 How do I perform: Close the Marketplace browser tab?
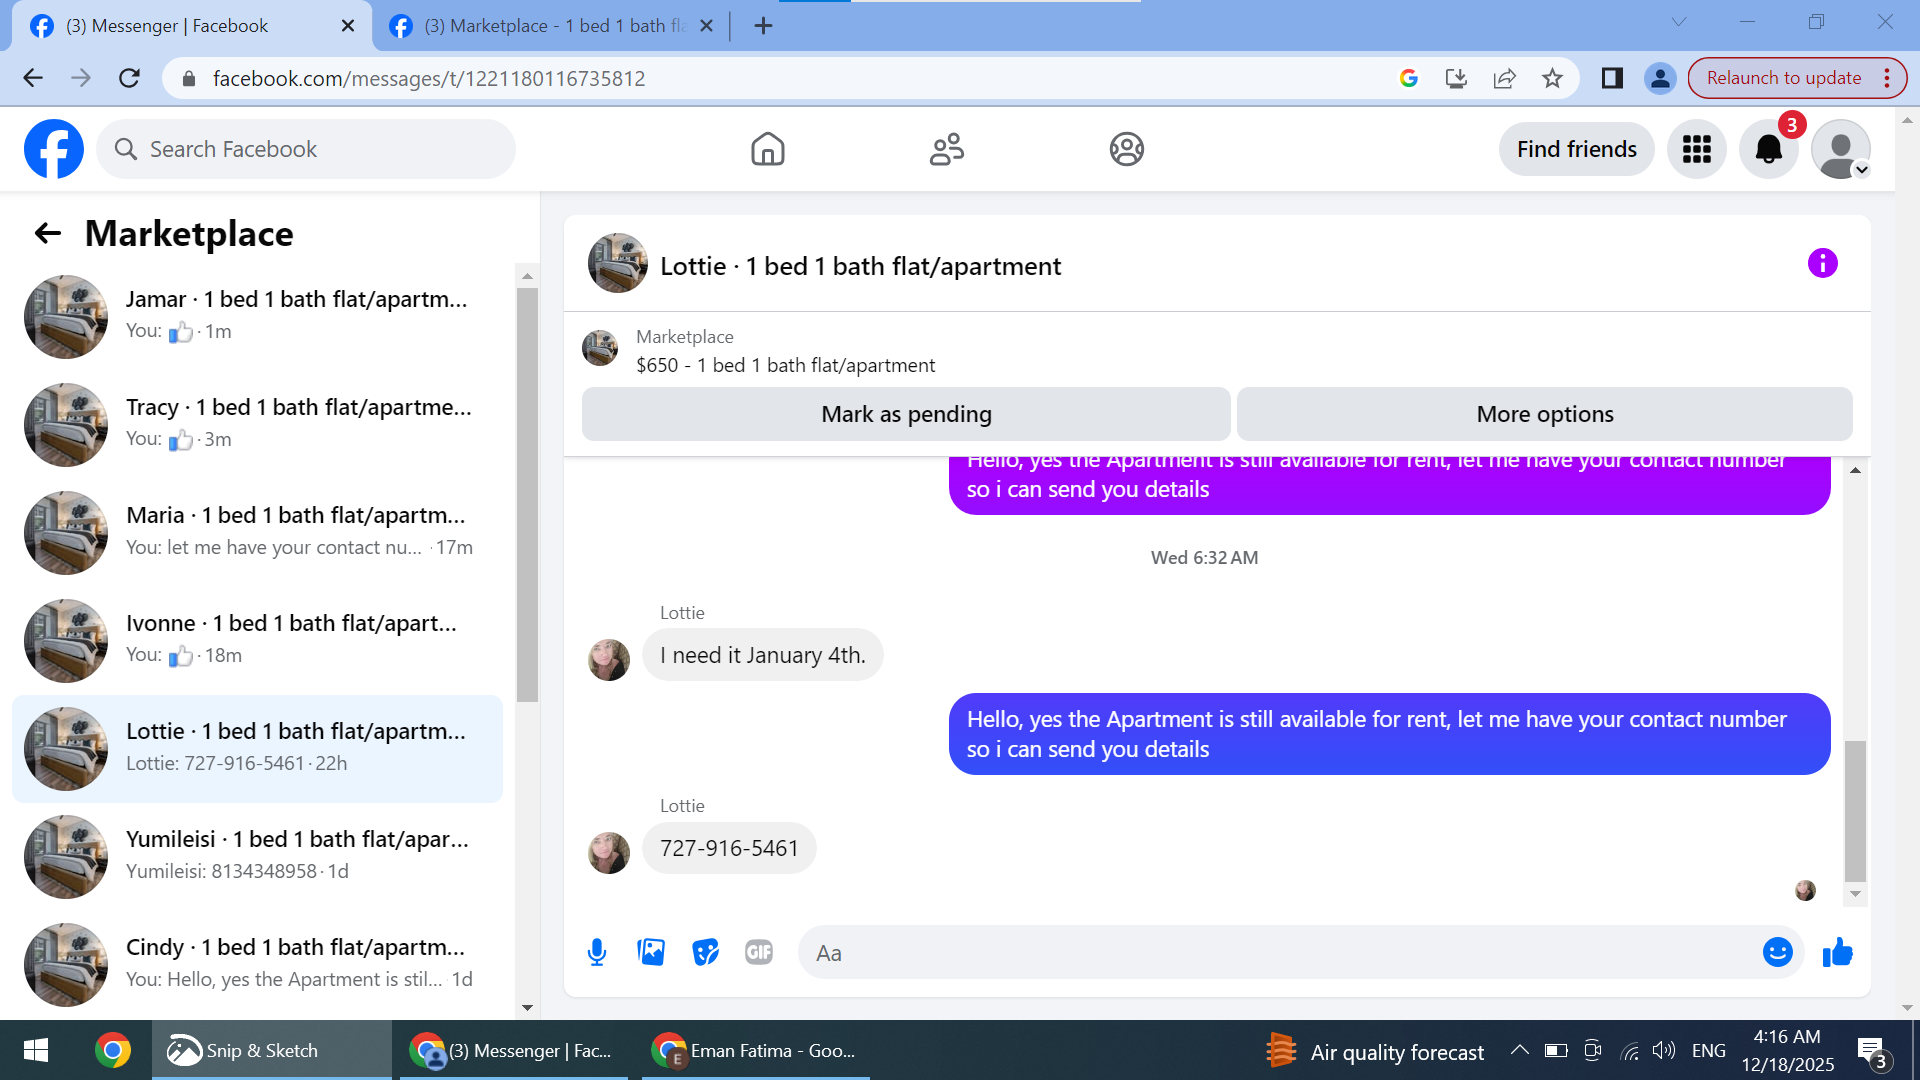(706, 26)
